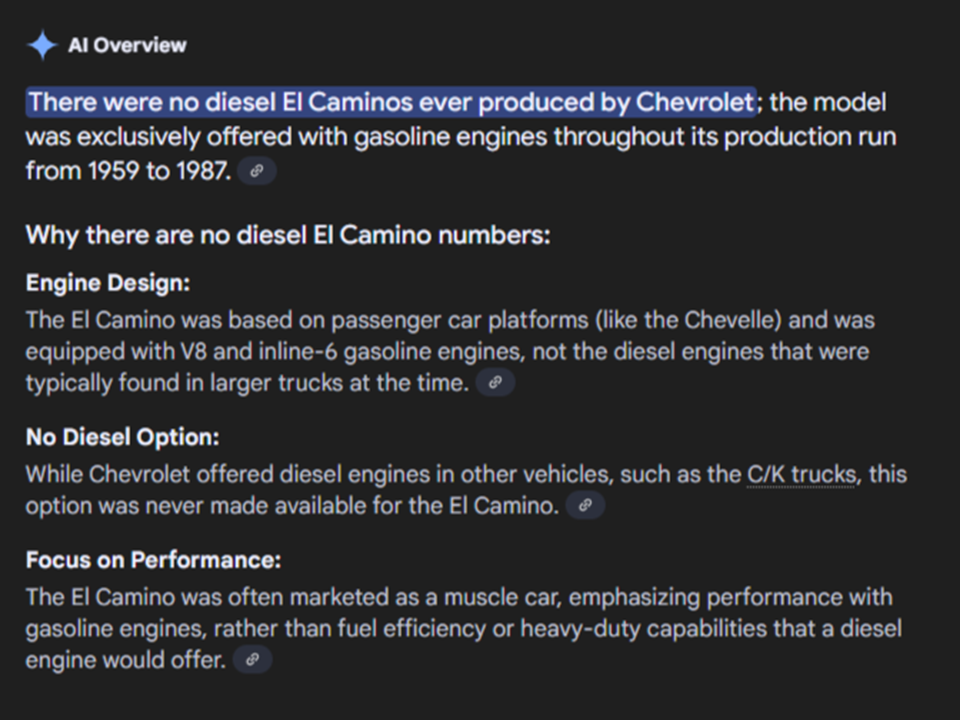Click the phrase "muscle car" in the last paragraph

pos(476,598)
